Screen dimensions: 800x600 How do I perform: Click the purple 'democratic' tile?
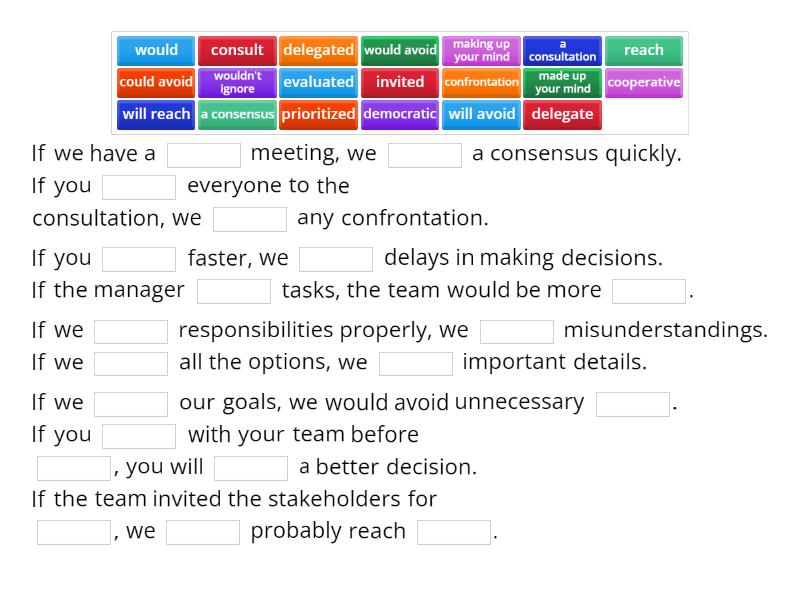point(400,114)
